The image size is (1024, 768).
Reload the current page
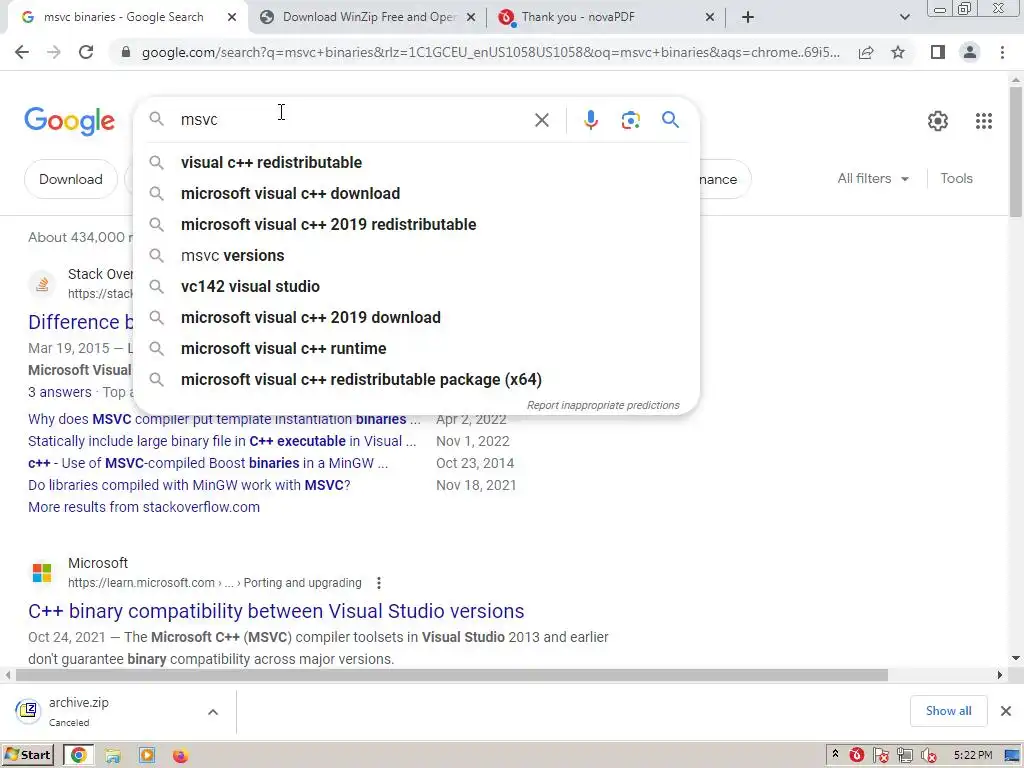pos(86,52)
